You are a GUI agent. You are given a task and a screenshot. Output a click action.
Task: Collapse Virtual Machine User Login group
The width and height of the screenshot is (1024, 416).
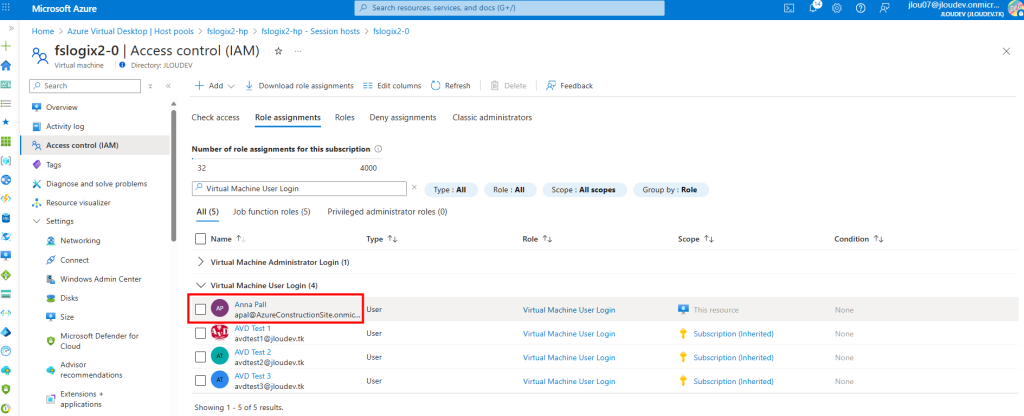click(200, 285)
